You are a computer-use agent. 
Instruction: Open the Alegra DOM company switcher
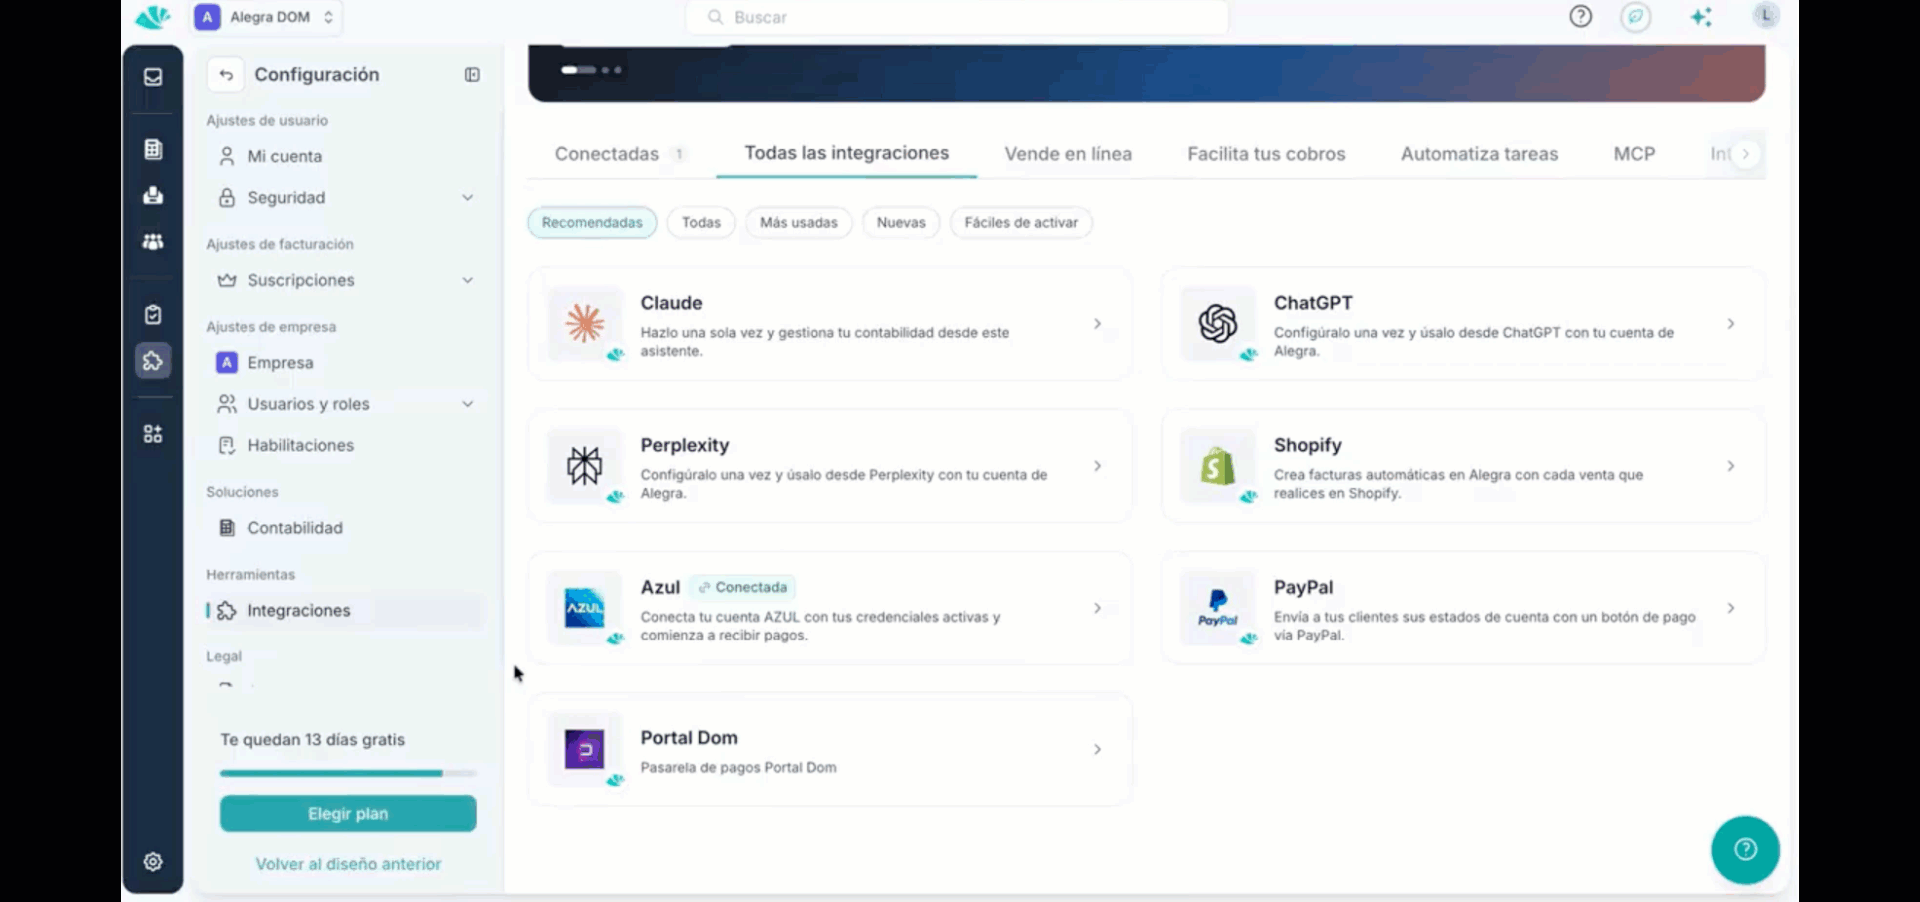point(266,17)
